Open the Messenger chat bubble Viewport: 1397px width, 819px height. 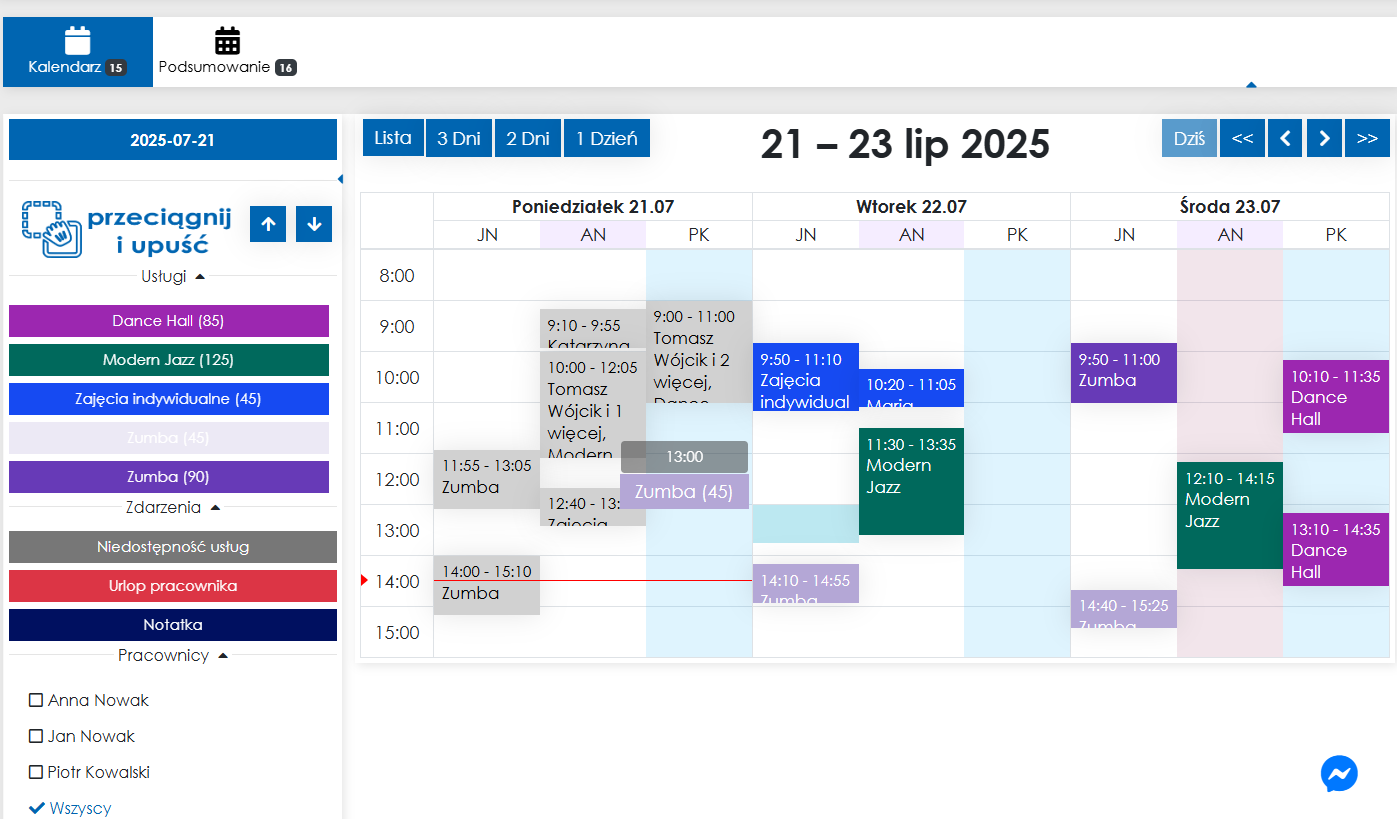pyautogui.click(x=1339, y=773)
